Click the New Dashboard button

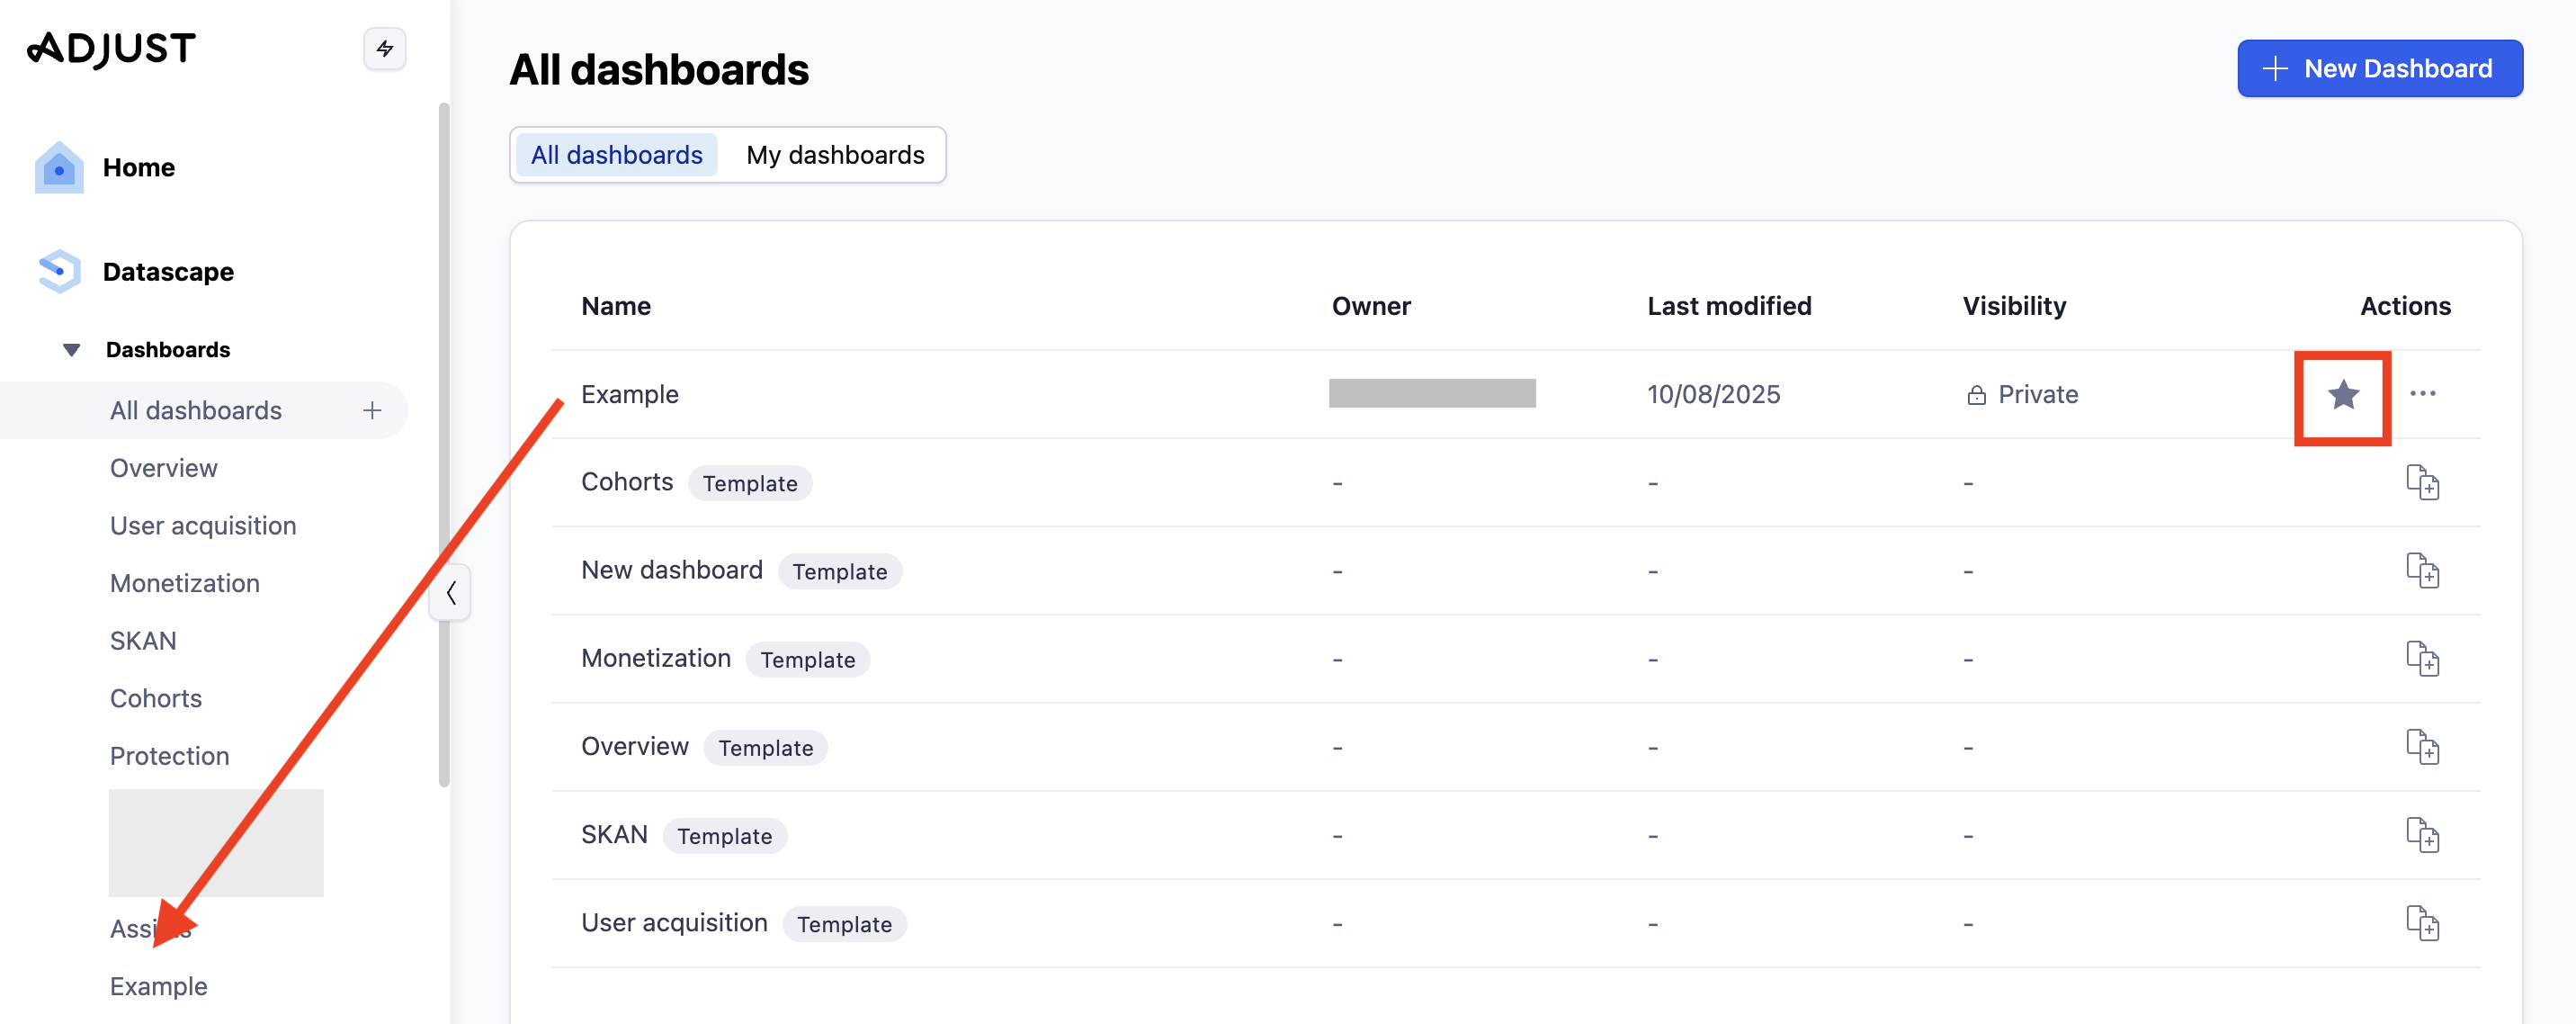click(2379, 68)
